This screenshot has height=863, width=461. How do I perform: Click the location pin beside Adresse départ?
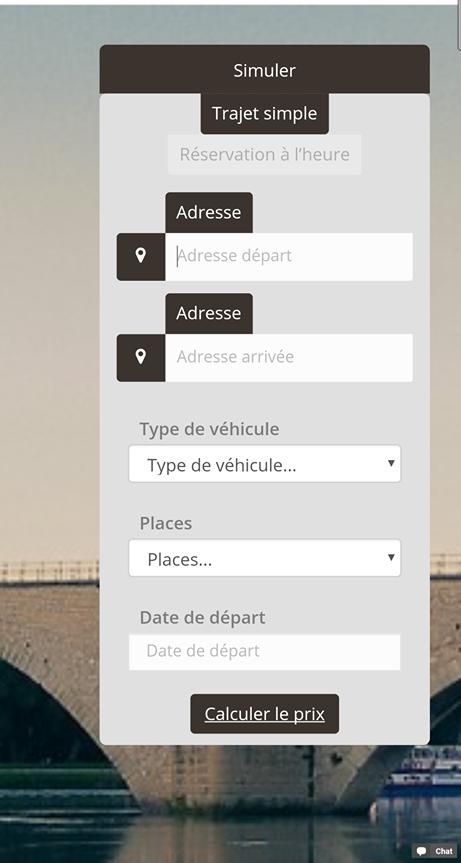click(141, 256)
